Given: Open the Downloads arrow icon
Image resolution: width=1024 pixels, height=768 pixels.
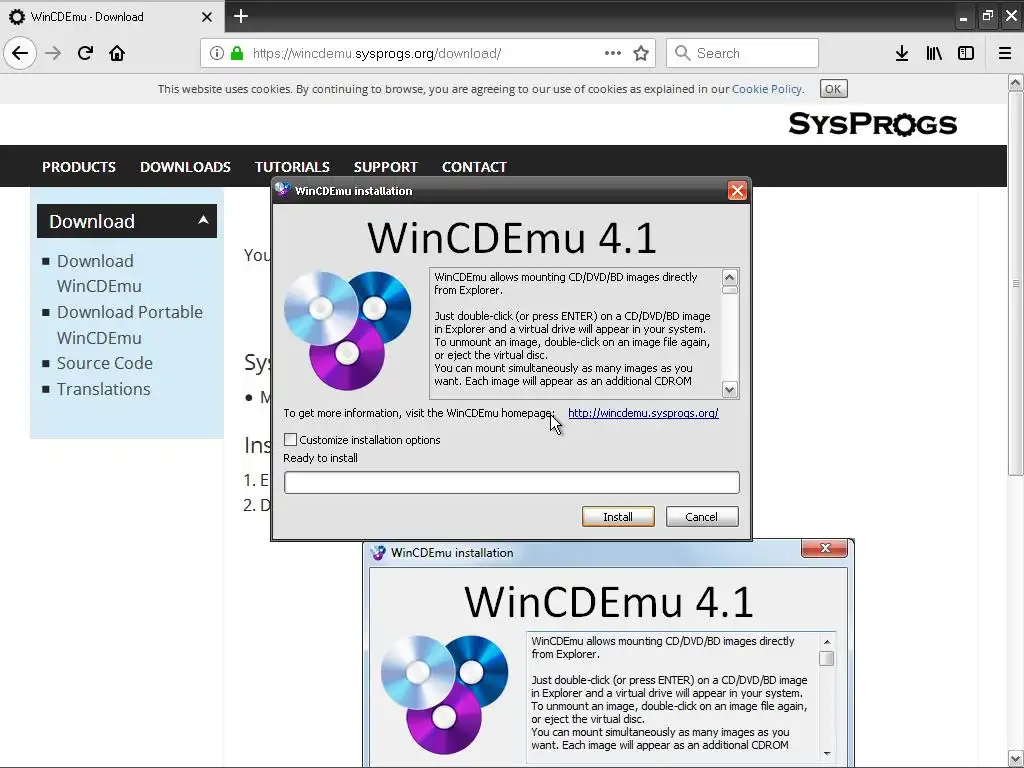Looking at the screenshot, I should click(x=902, y=53).
